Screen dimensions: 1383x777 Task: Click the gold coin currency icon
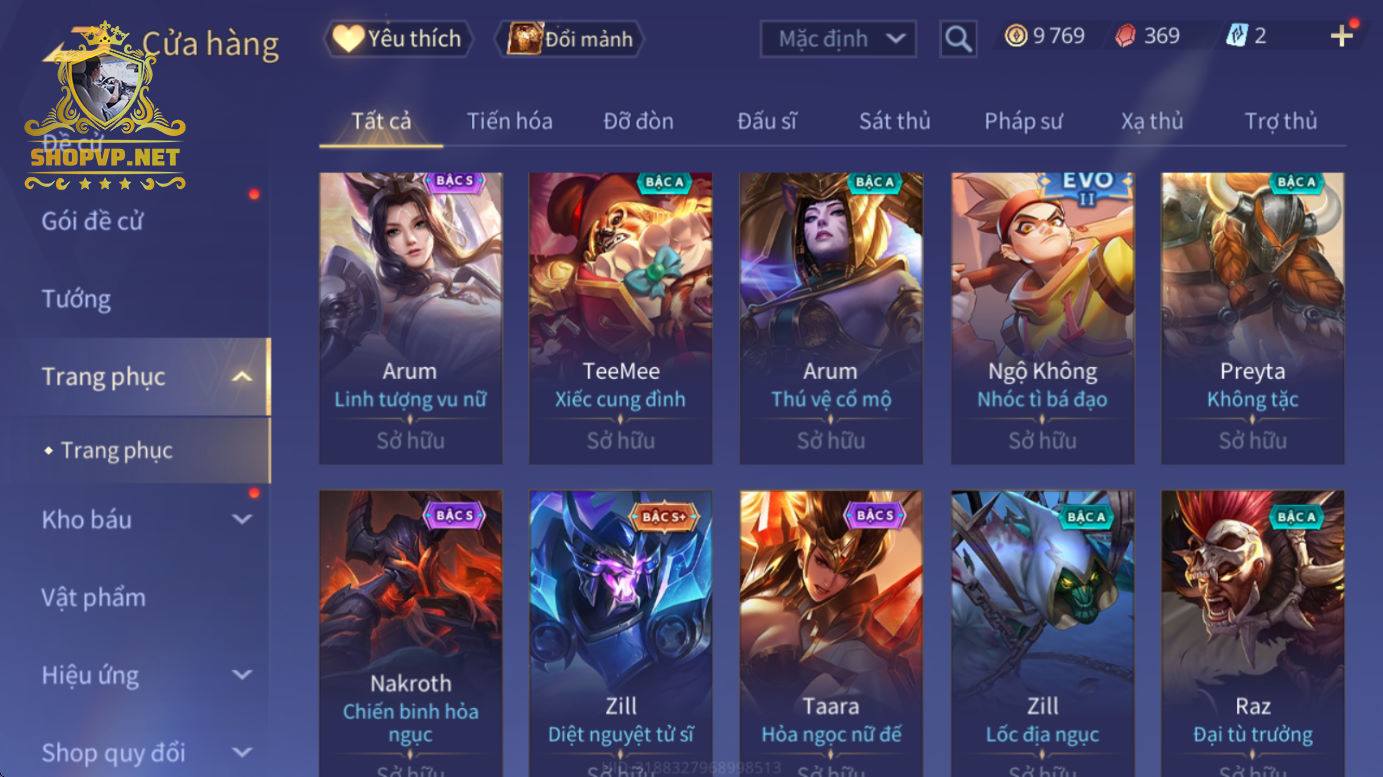point(1016,36)
